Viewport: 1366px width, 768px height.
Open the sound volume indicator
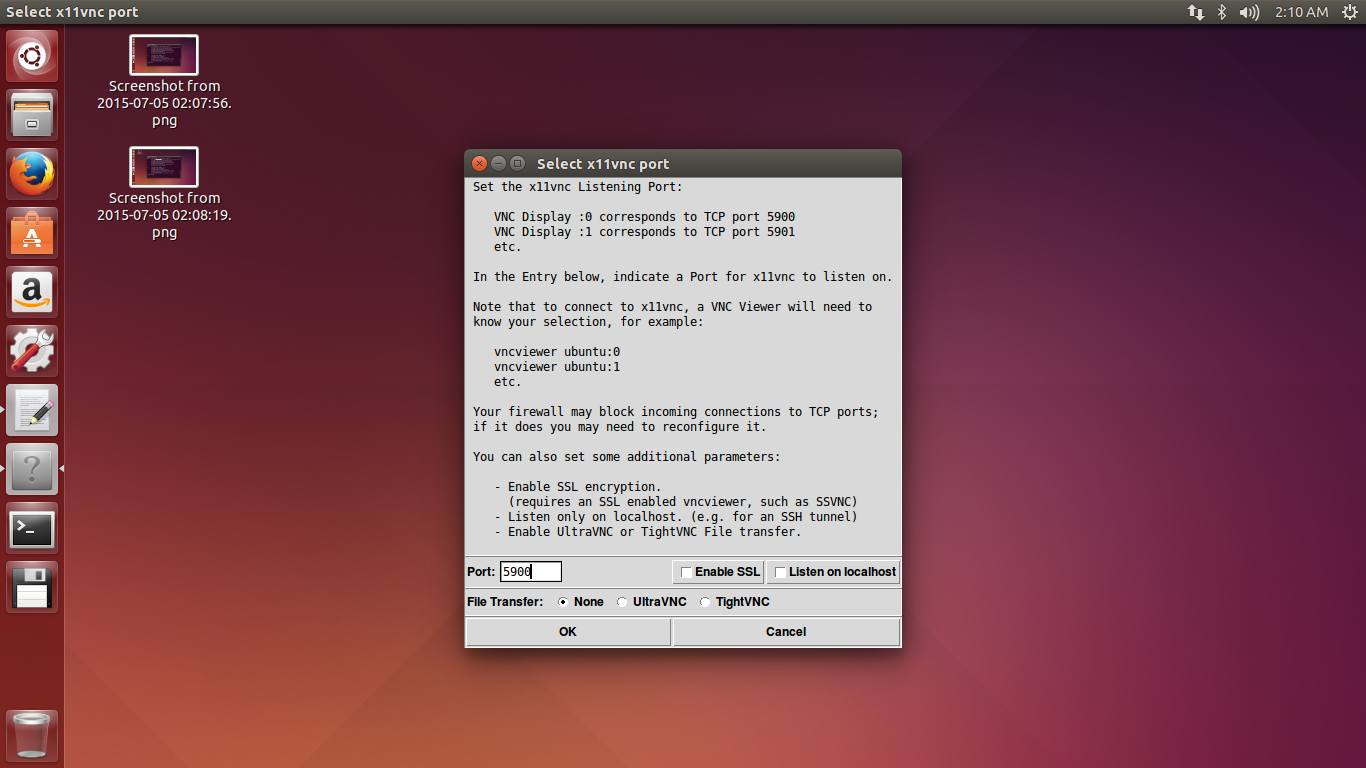point(1249,12)
